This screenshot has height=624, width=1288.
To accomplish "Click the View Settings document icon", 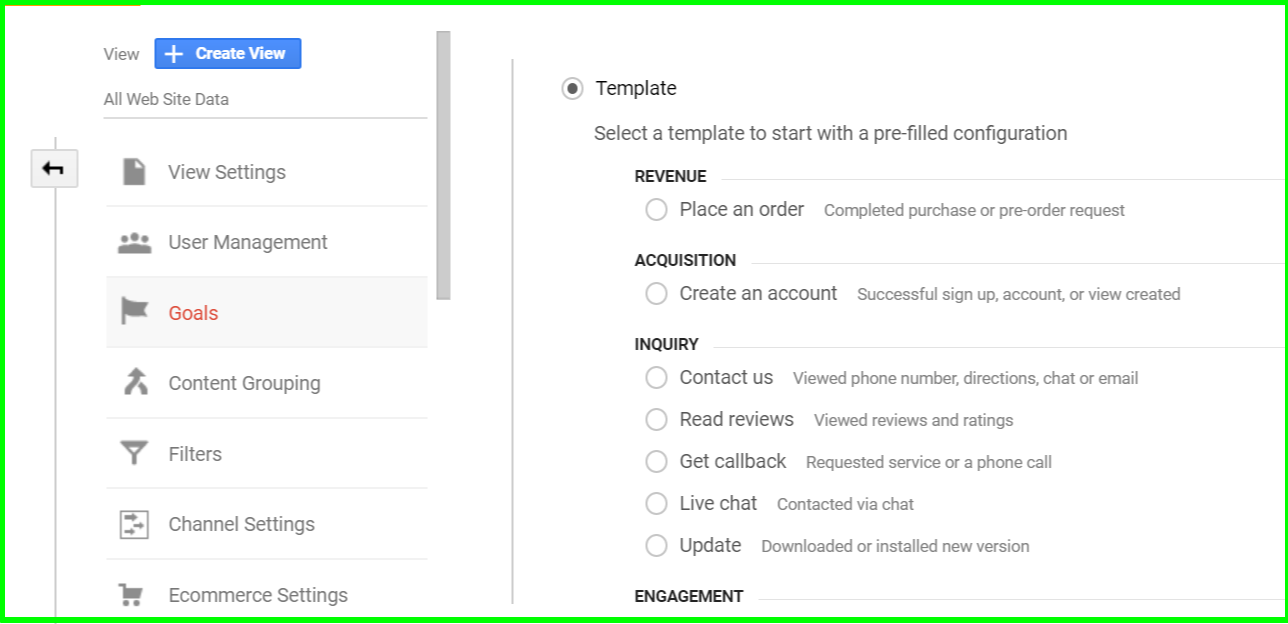I will pos(134,172).
